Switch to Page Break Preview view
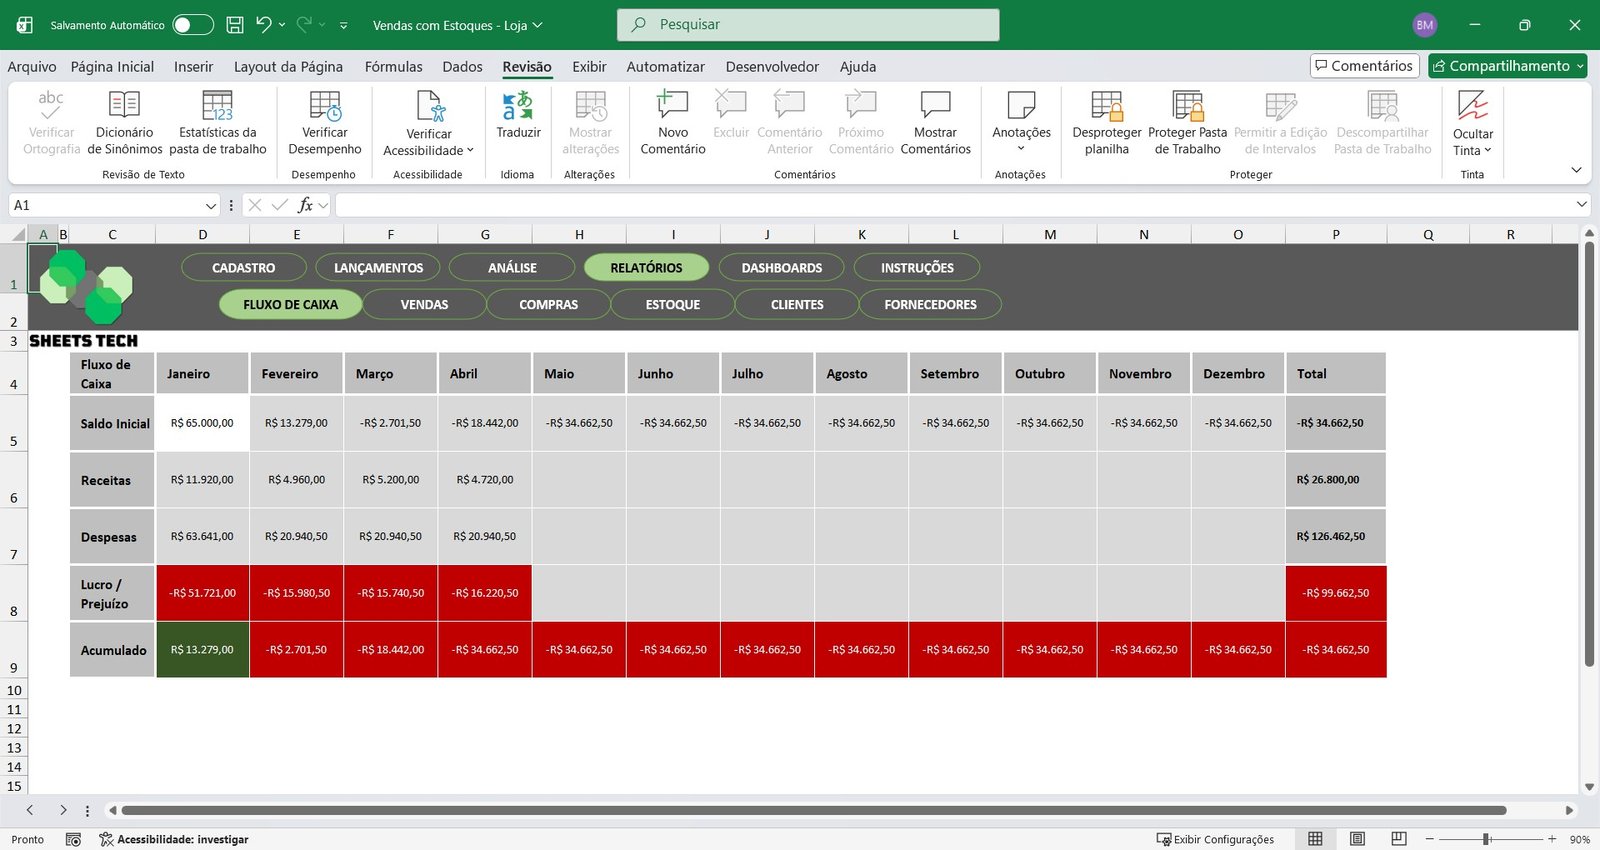 pyautogui.click(x=1399, y=839)
